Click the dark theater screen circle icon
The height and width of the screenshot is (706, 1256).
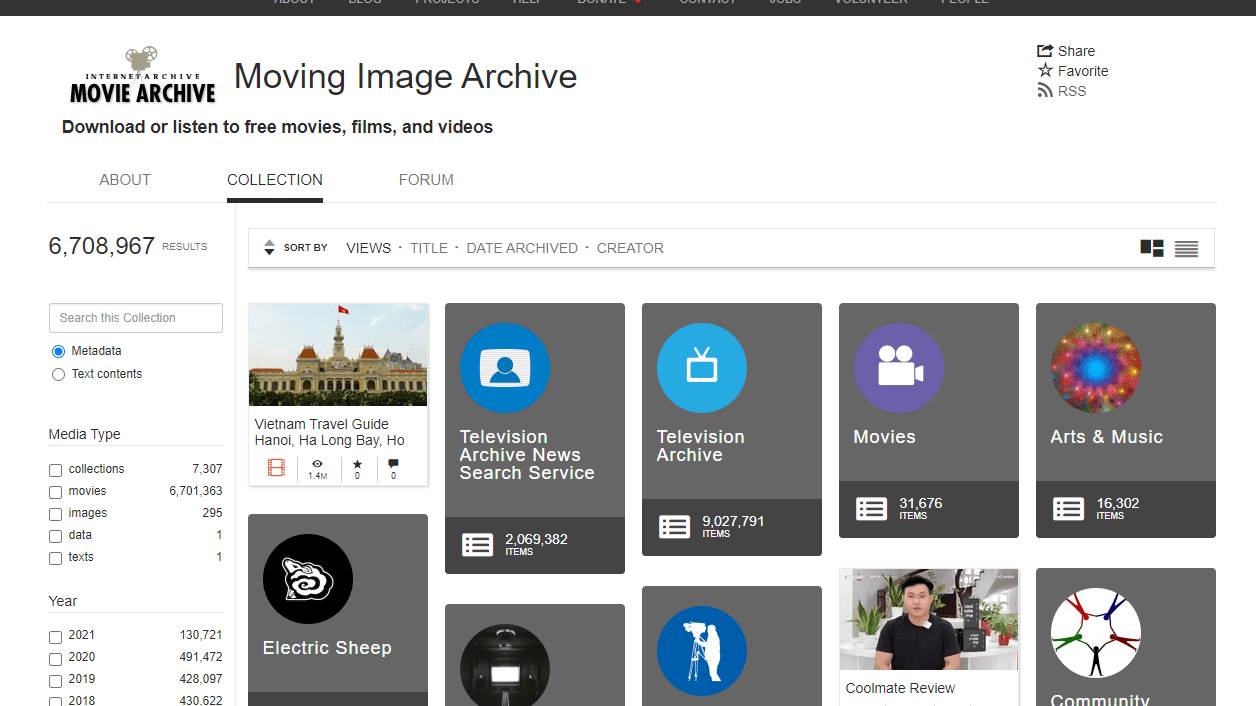click(505, 665)
